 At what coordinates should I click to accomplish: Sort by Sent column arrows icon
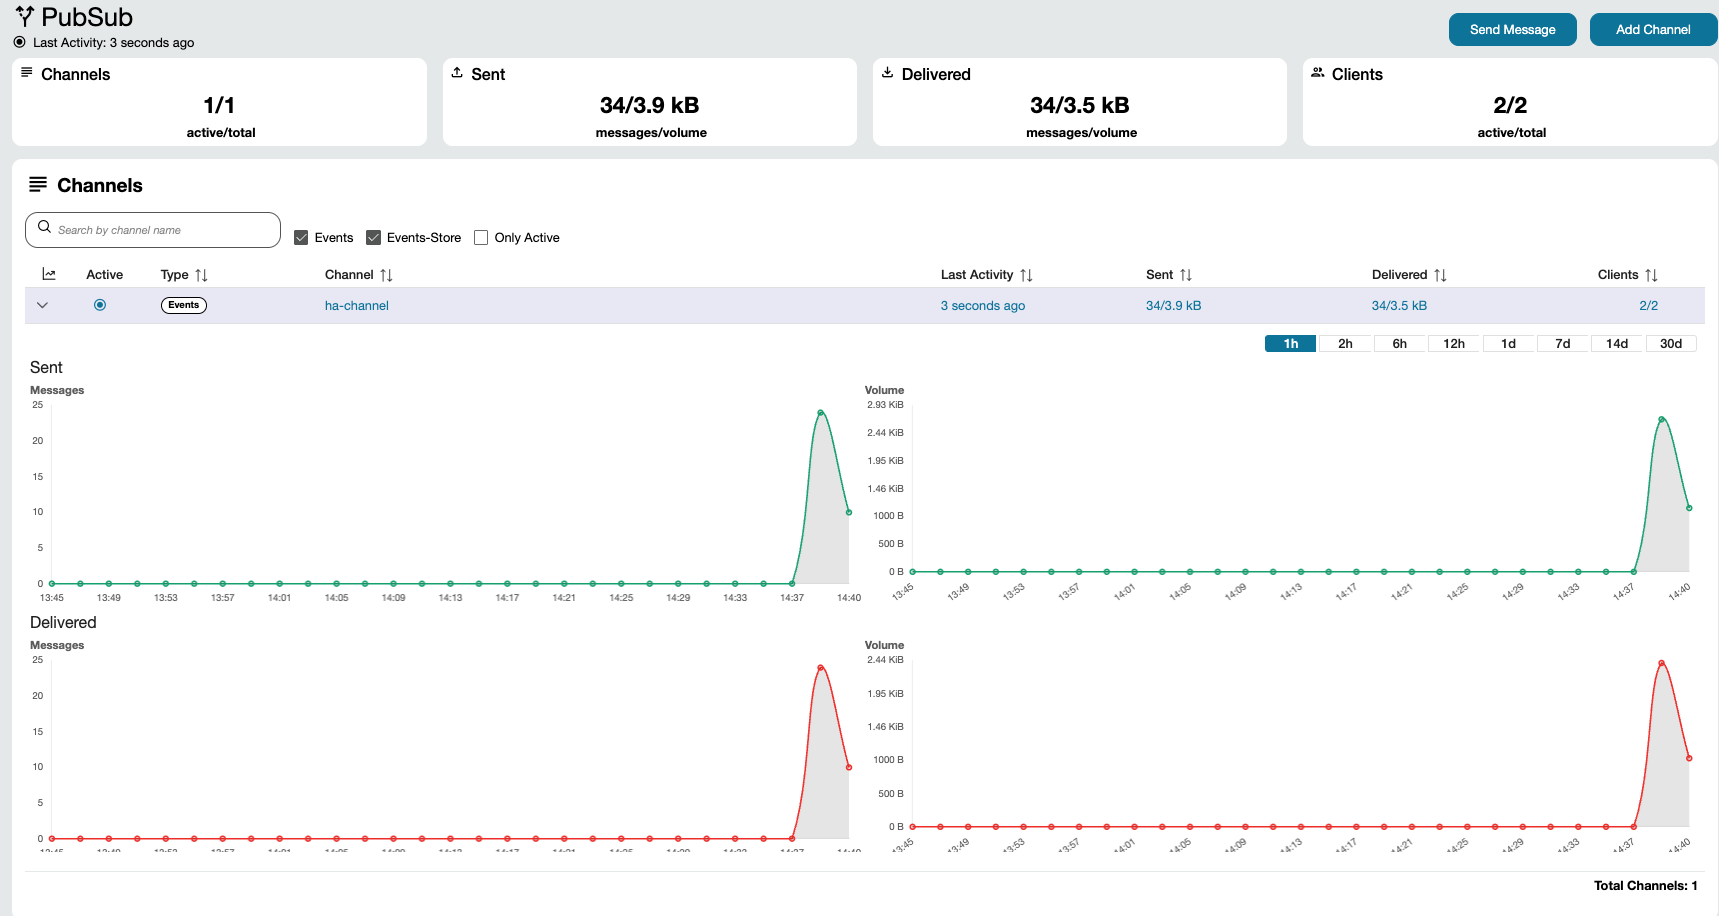tap(1186, 275)
